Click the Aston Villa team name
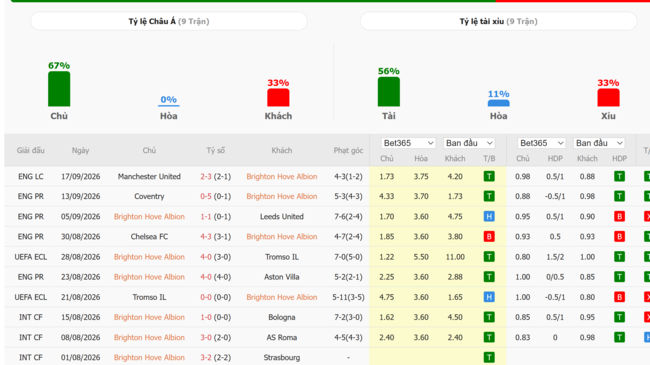 click(x=282, y=277)
